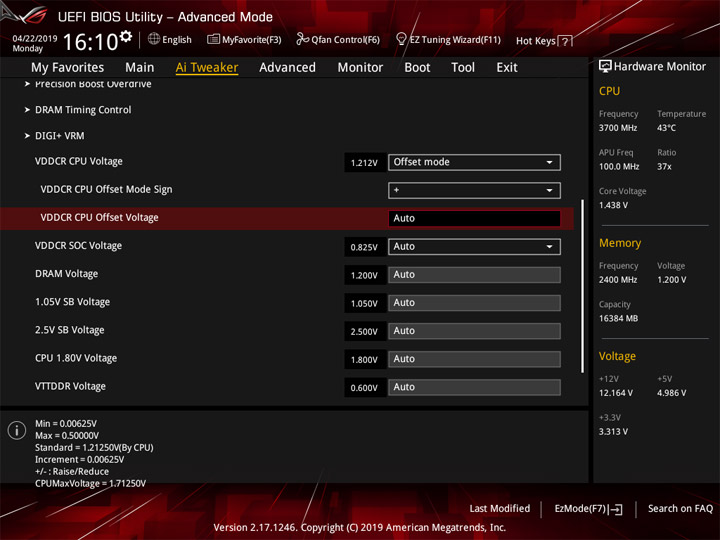Click the 0.600V VTTDDR voltage readout

click(364, 388)
